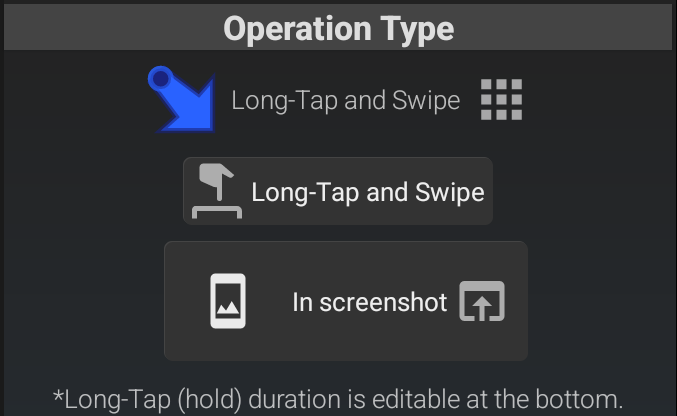
Task: Click the "In screenshot" text label
Action: [x=369, y=302]
